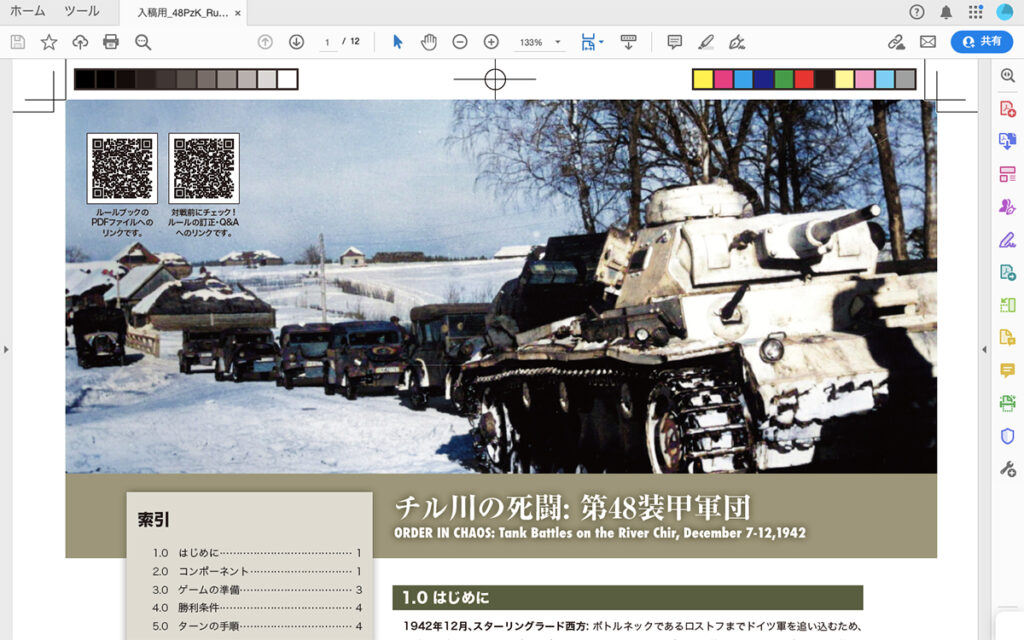The width and height of the screenshot is (1024, 640).
Task: Switch to the ホーム tab
Action: click(x=27, y=11)
